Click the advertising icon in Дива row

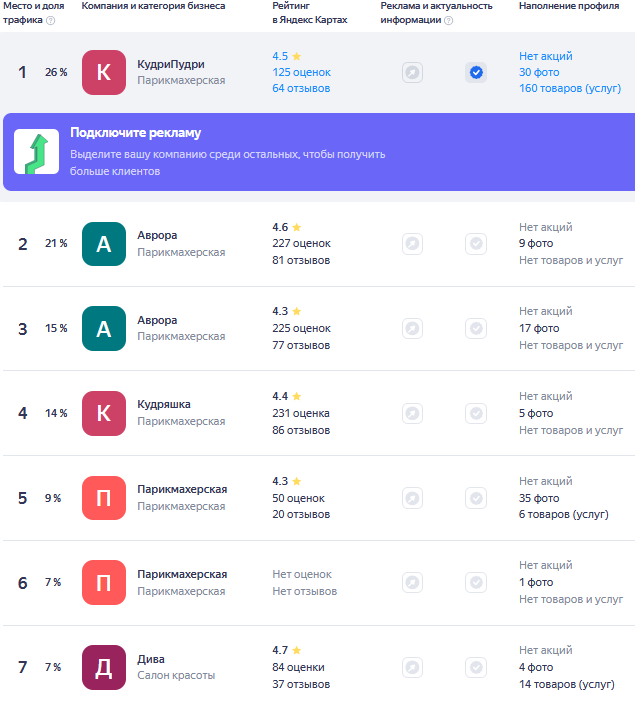click(x=412, y=667)
